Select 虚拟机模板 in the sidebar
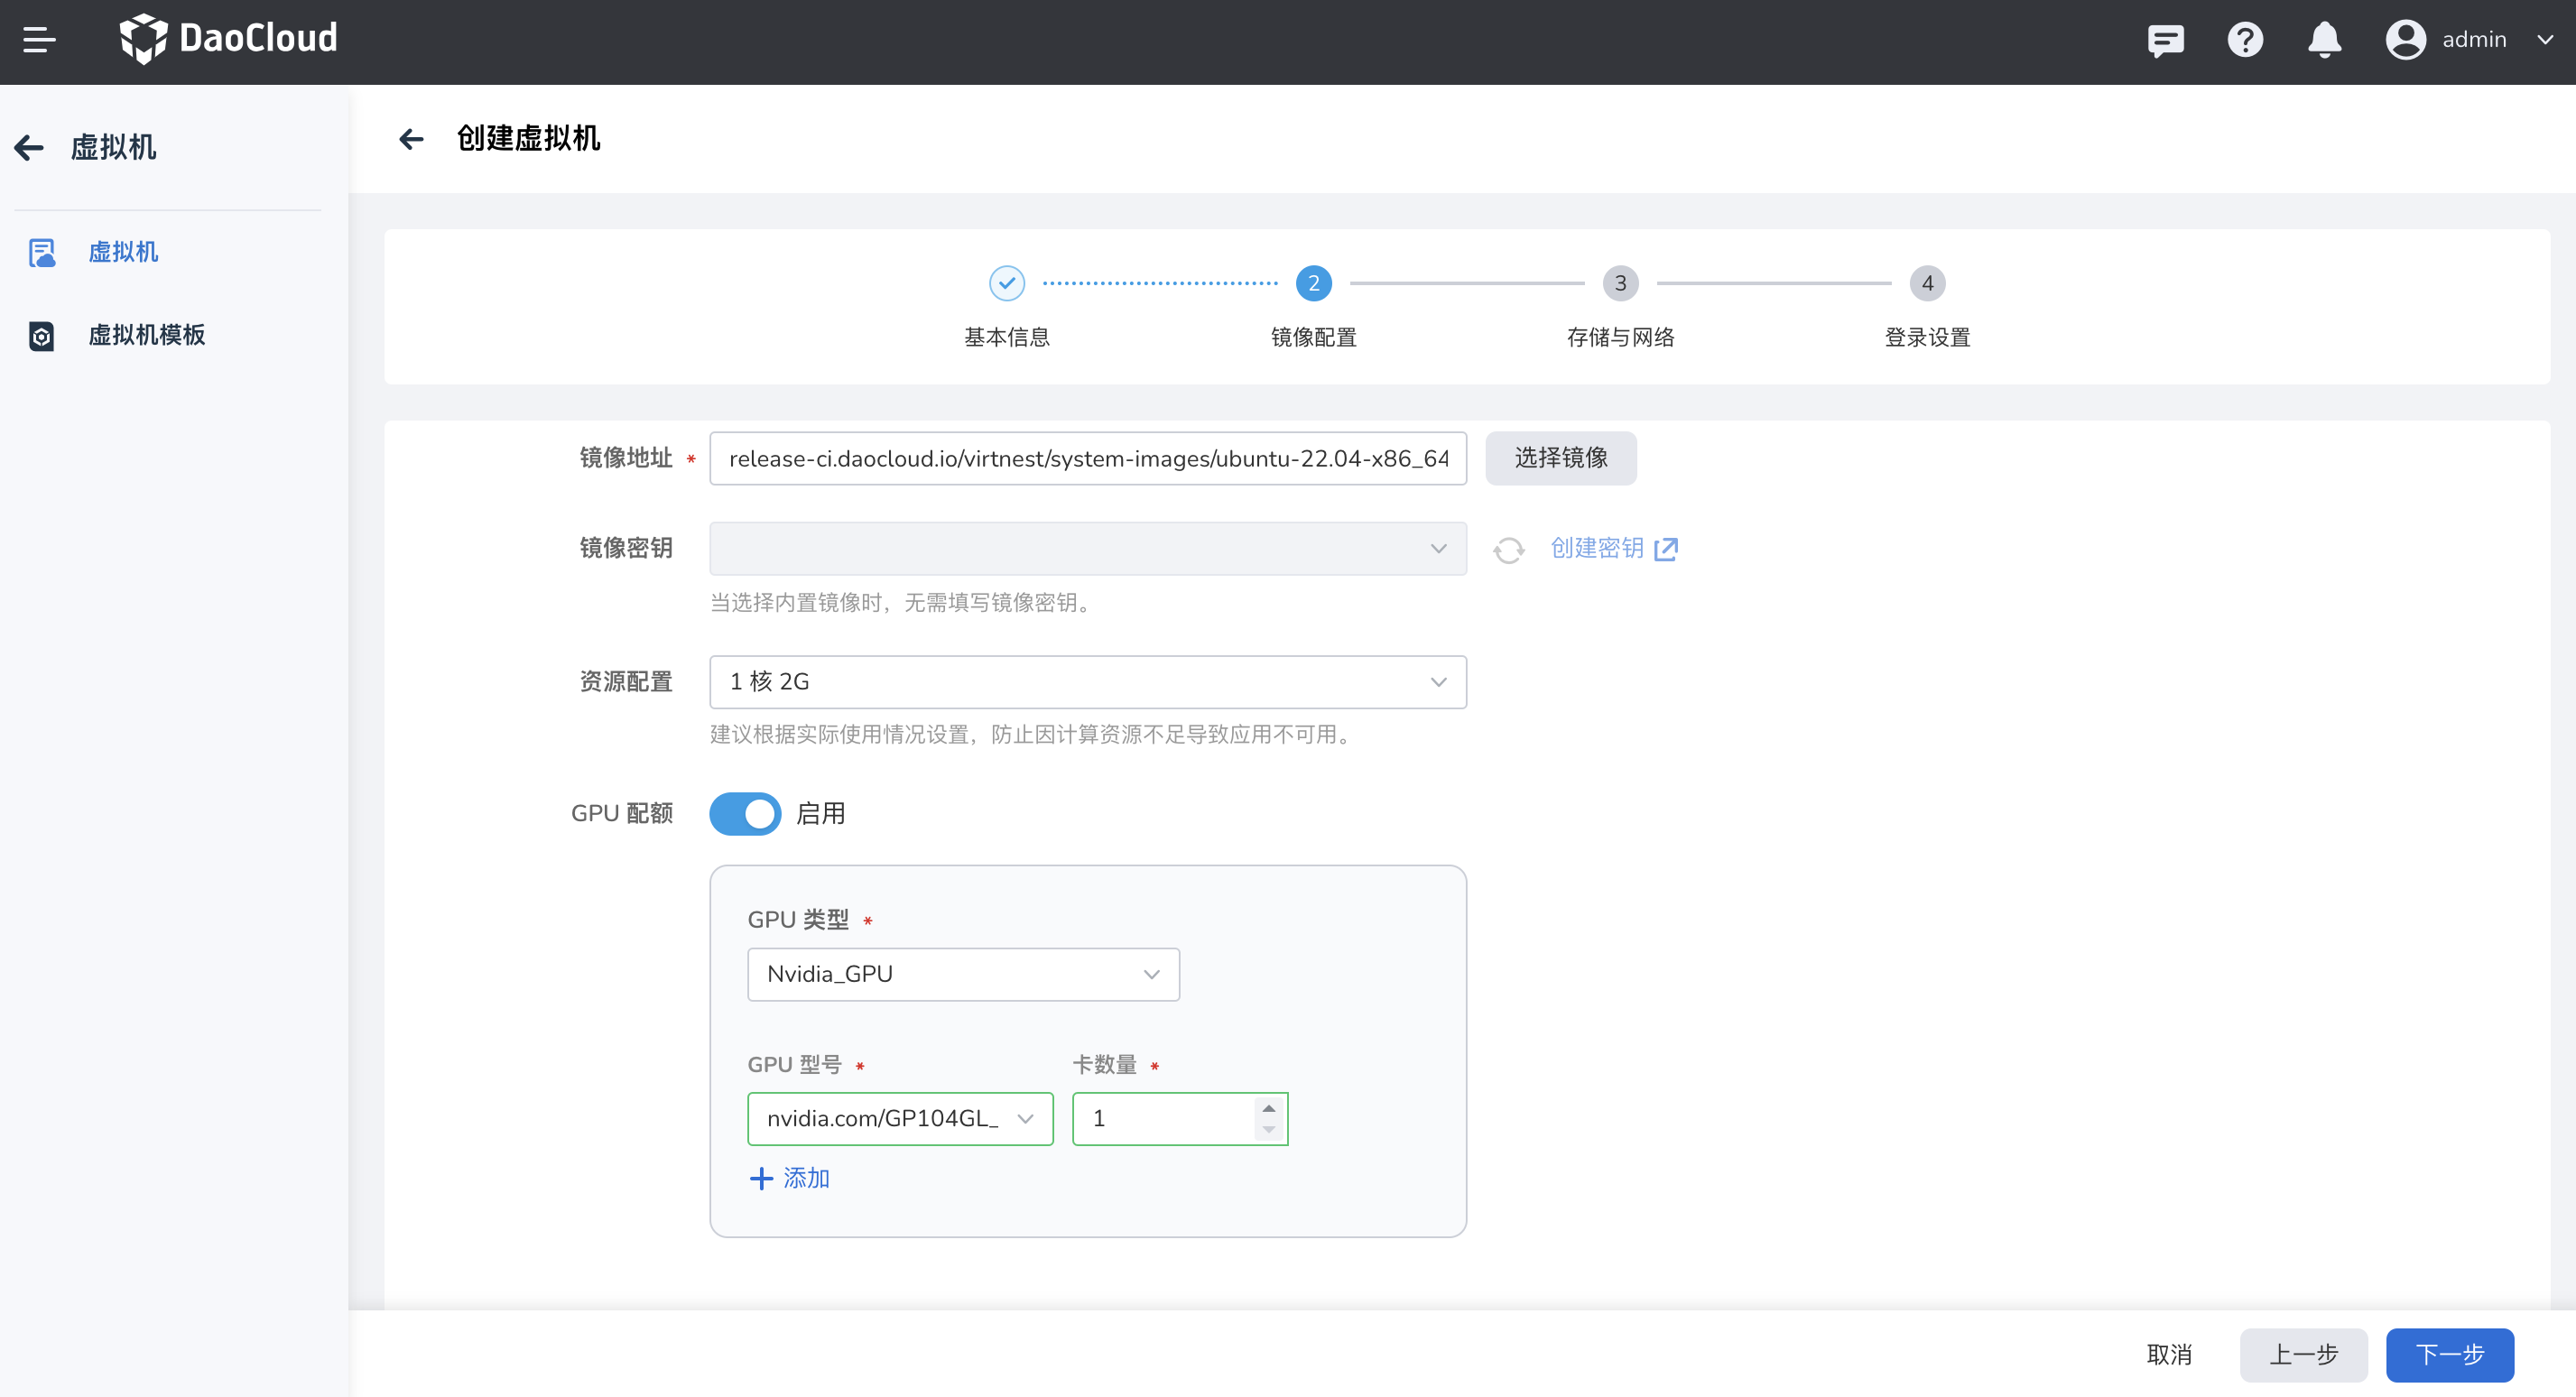Image resolution: width=2576 pixels, height=1397 pixels. pos(147,335)
